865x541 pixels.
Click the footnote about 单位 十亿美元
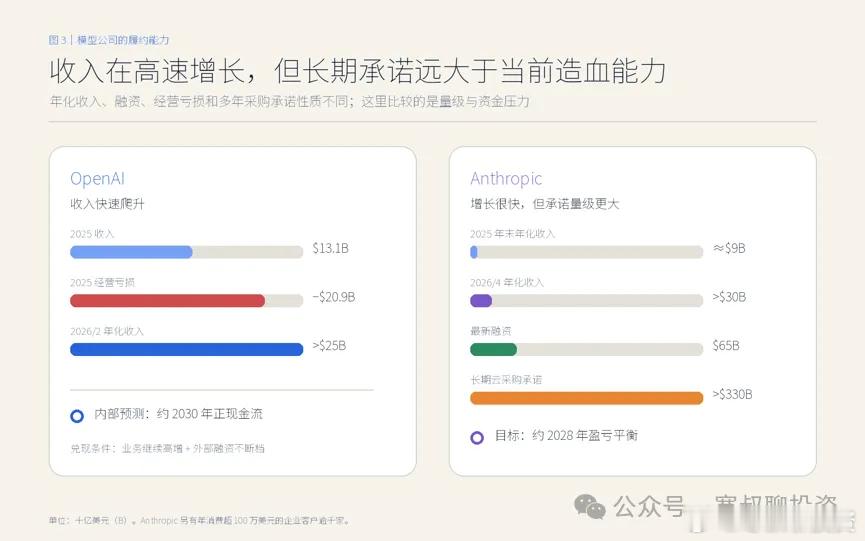[199, 520]
